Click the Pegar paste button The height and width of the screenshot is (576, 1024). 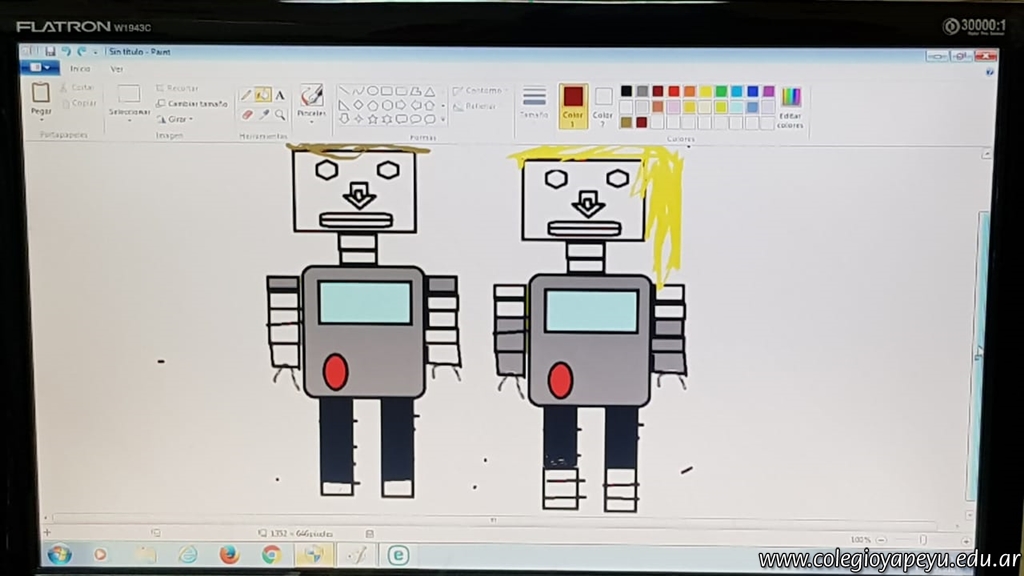41,100
